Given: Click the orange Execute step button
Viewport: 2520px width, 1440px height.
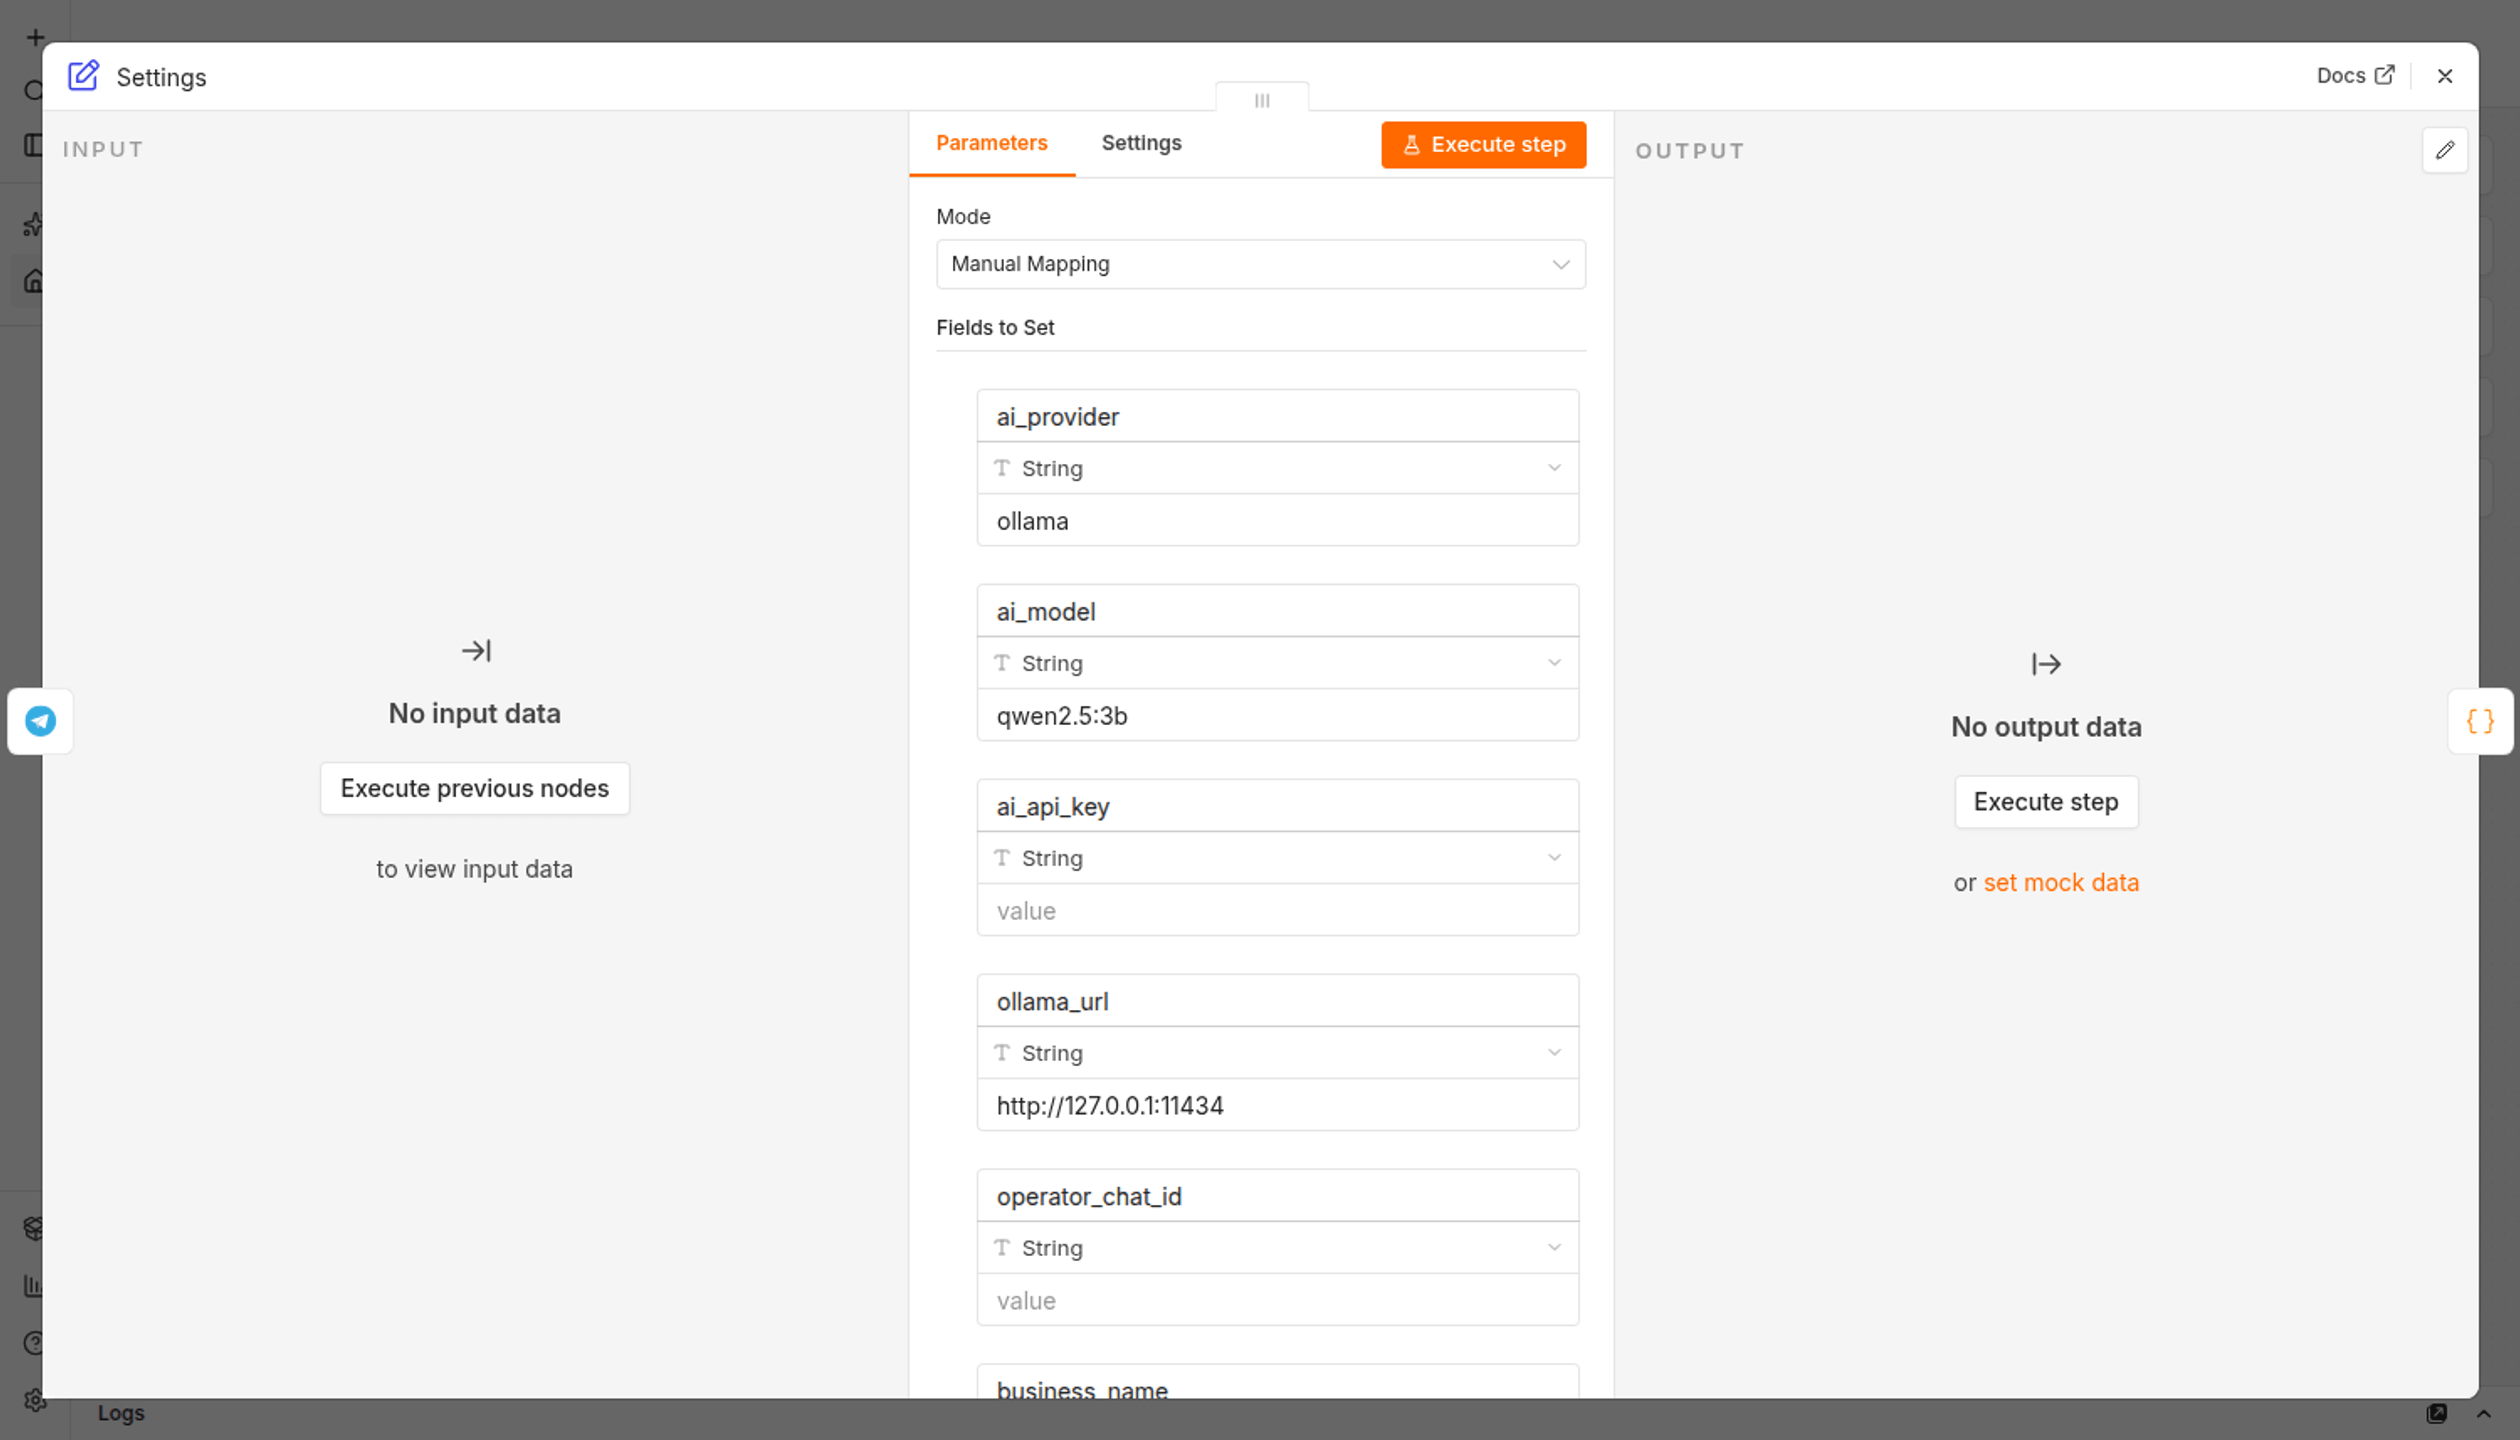Looking at the screenshot, I should (x=1483, y=145).
